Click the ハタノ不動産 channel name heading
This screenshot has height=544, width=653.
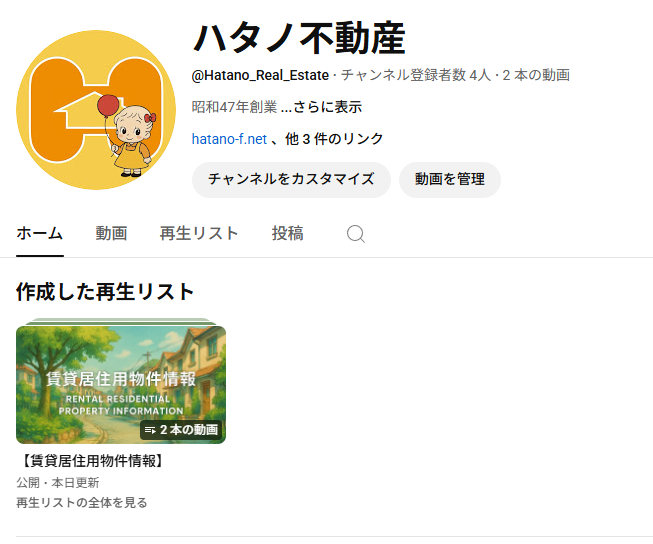(x=299, y=38)
